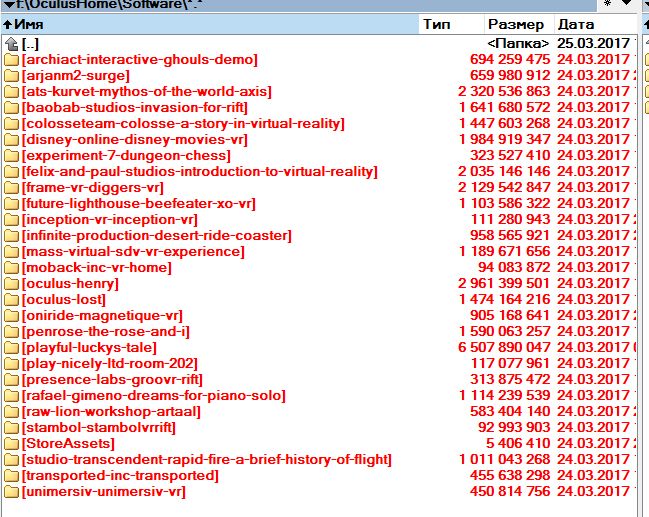Click folder icon next to arjanm2-surge

[x=12, y=76]
